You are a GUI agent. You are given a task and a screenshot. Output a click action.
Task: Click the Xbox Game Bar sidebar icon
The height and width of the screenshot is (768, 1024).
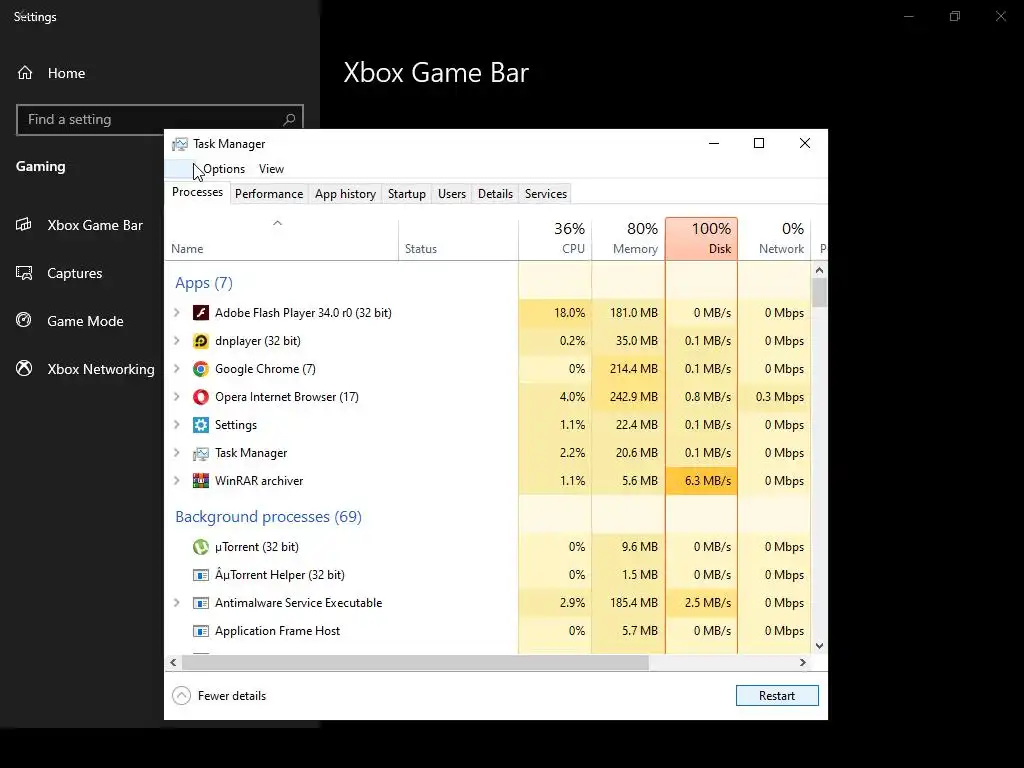point(24,225)
